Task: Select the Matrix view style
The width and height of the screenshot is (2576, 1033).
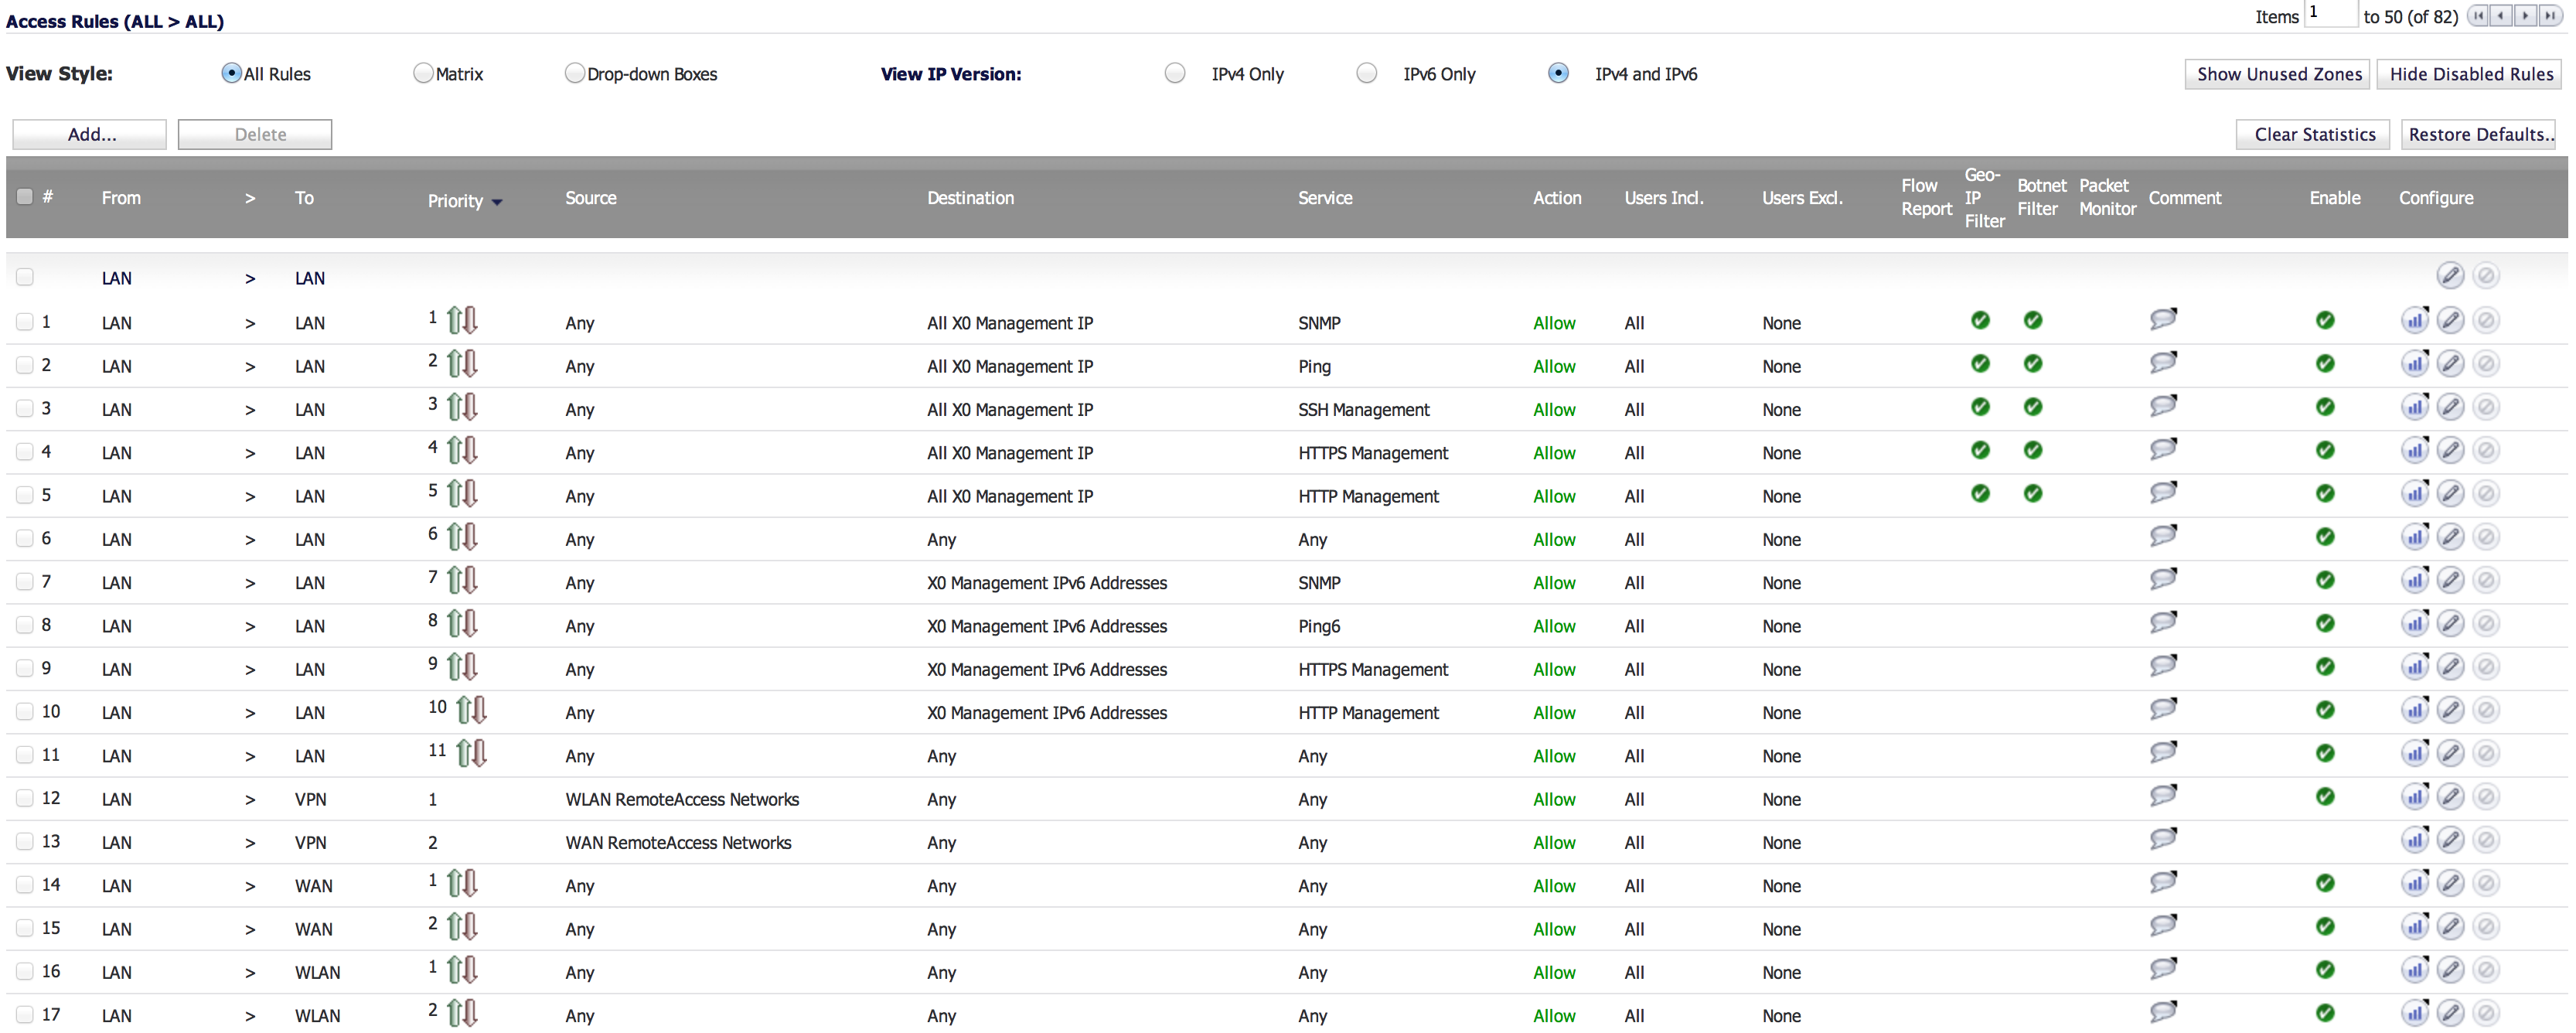Action: 422,72
